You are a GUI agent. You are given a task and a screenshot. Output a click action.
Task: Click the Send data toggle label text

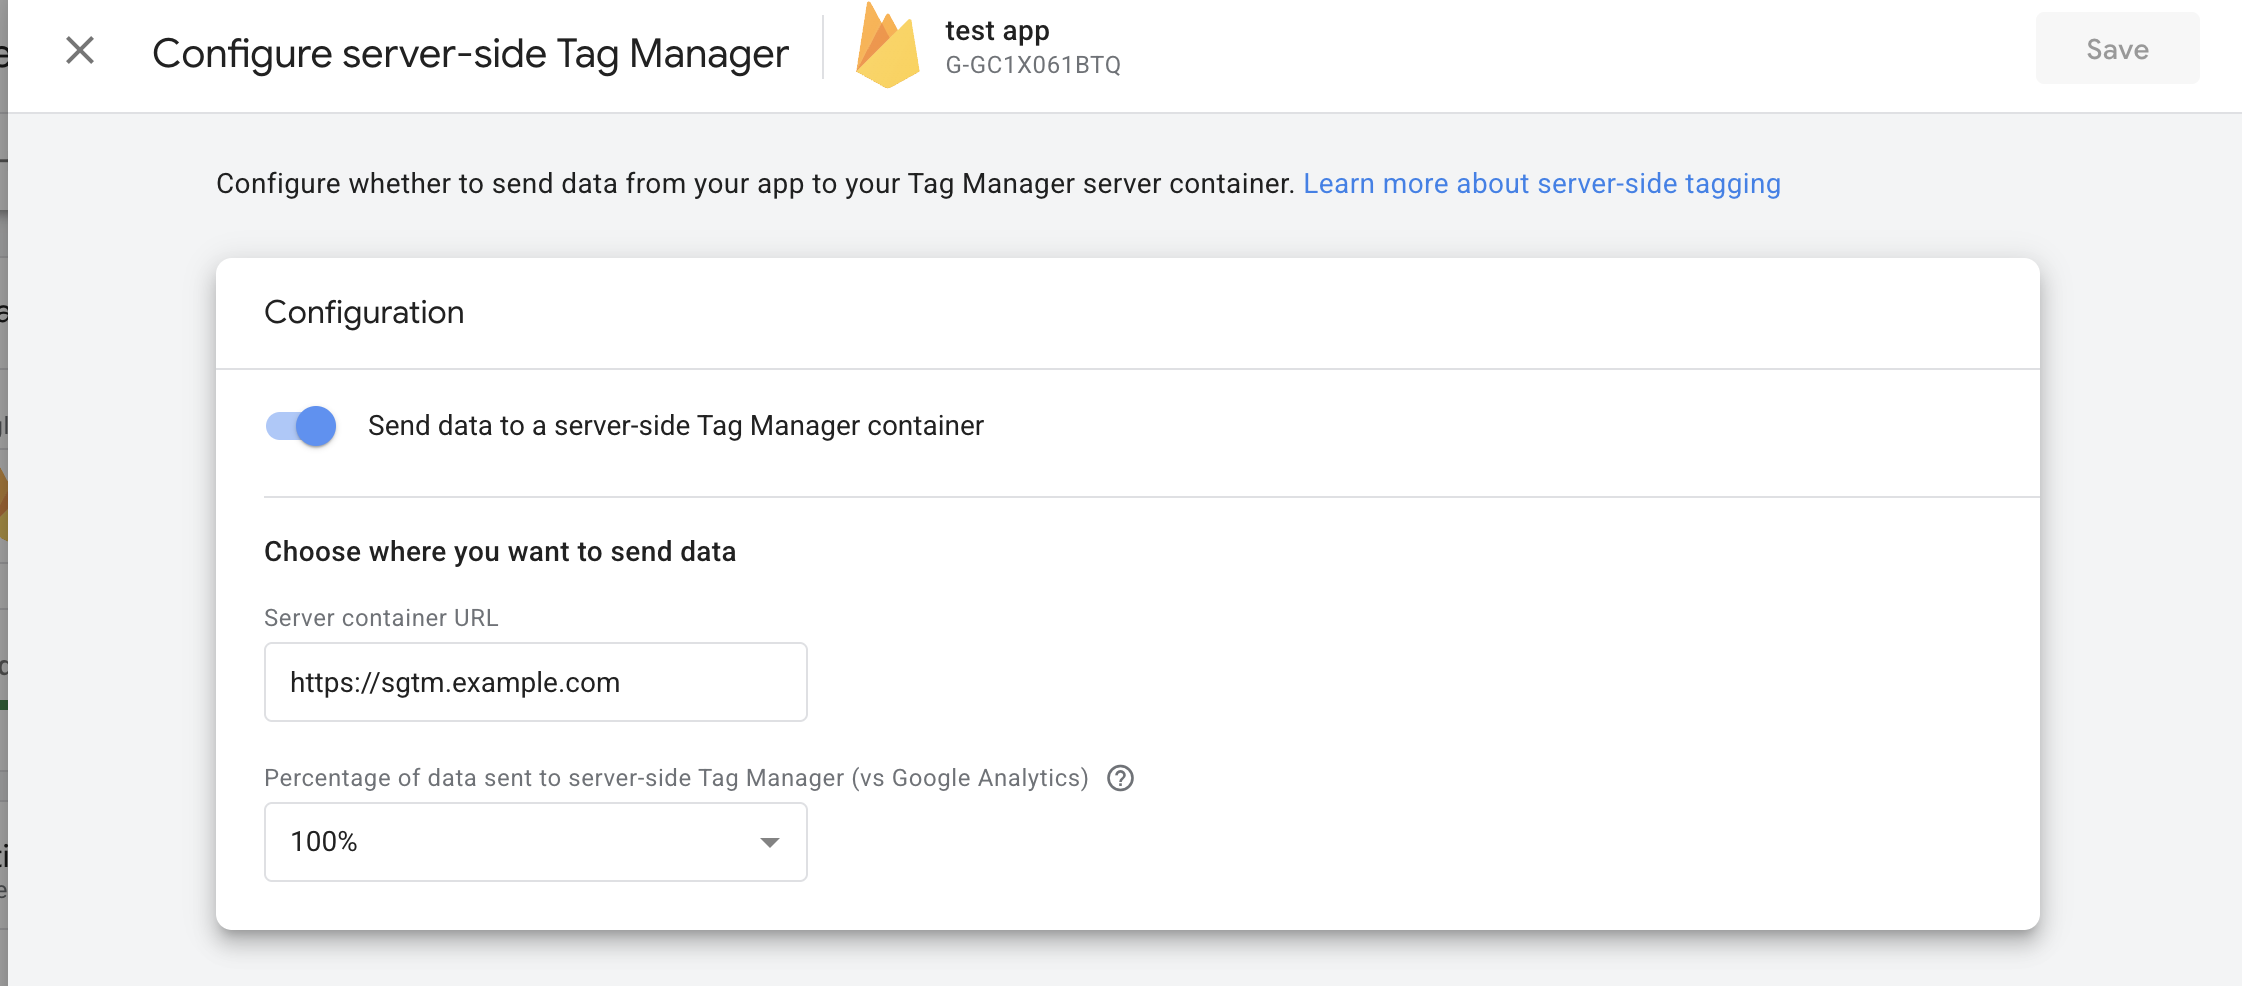(676, 425)
